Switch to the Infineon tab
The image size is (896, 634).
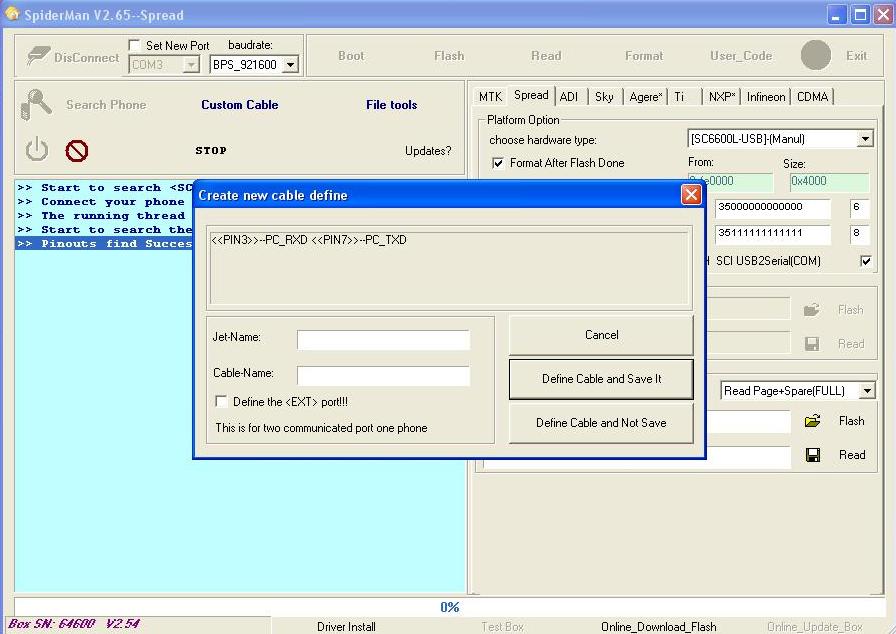(766, 97)
